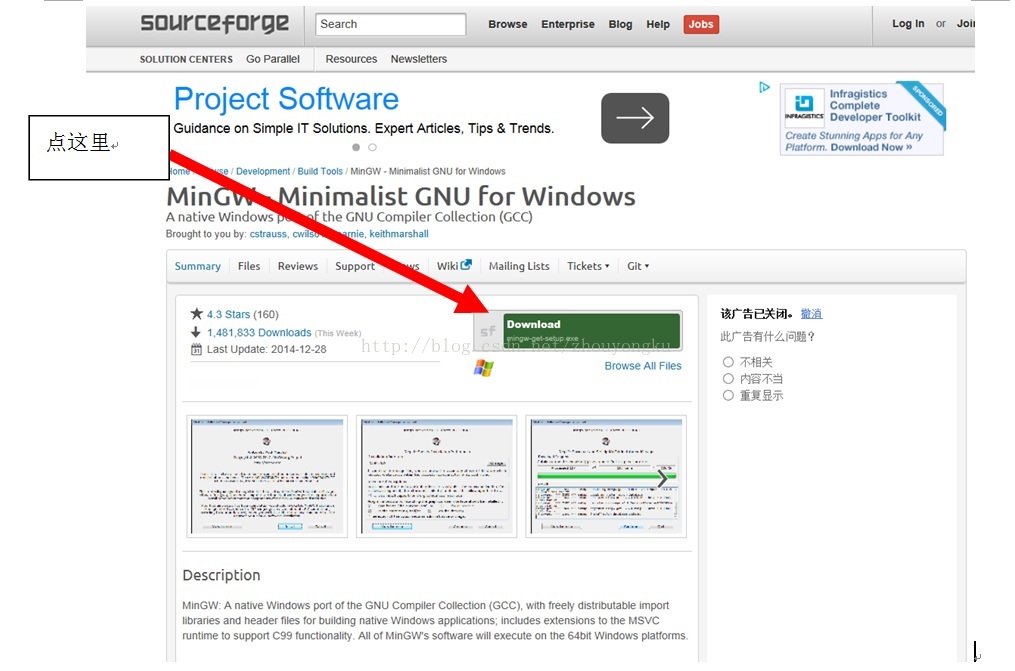Viewport: 1015px width, 671px height.
Task: Select the 重复显示 radio option
Action: coord(728,395)
